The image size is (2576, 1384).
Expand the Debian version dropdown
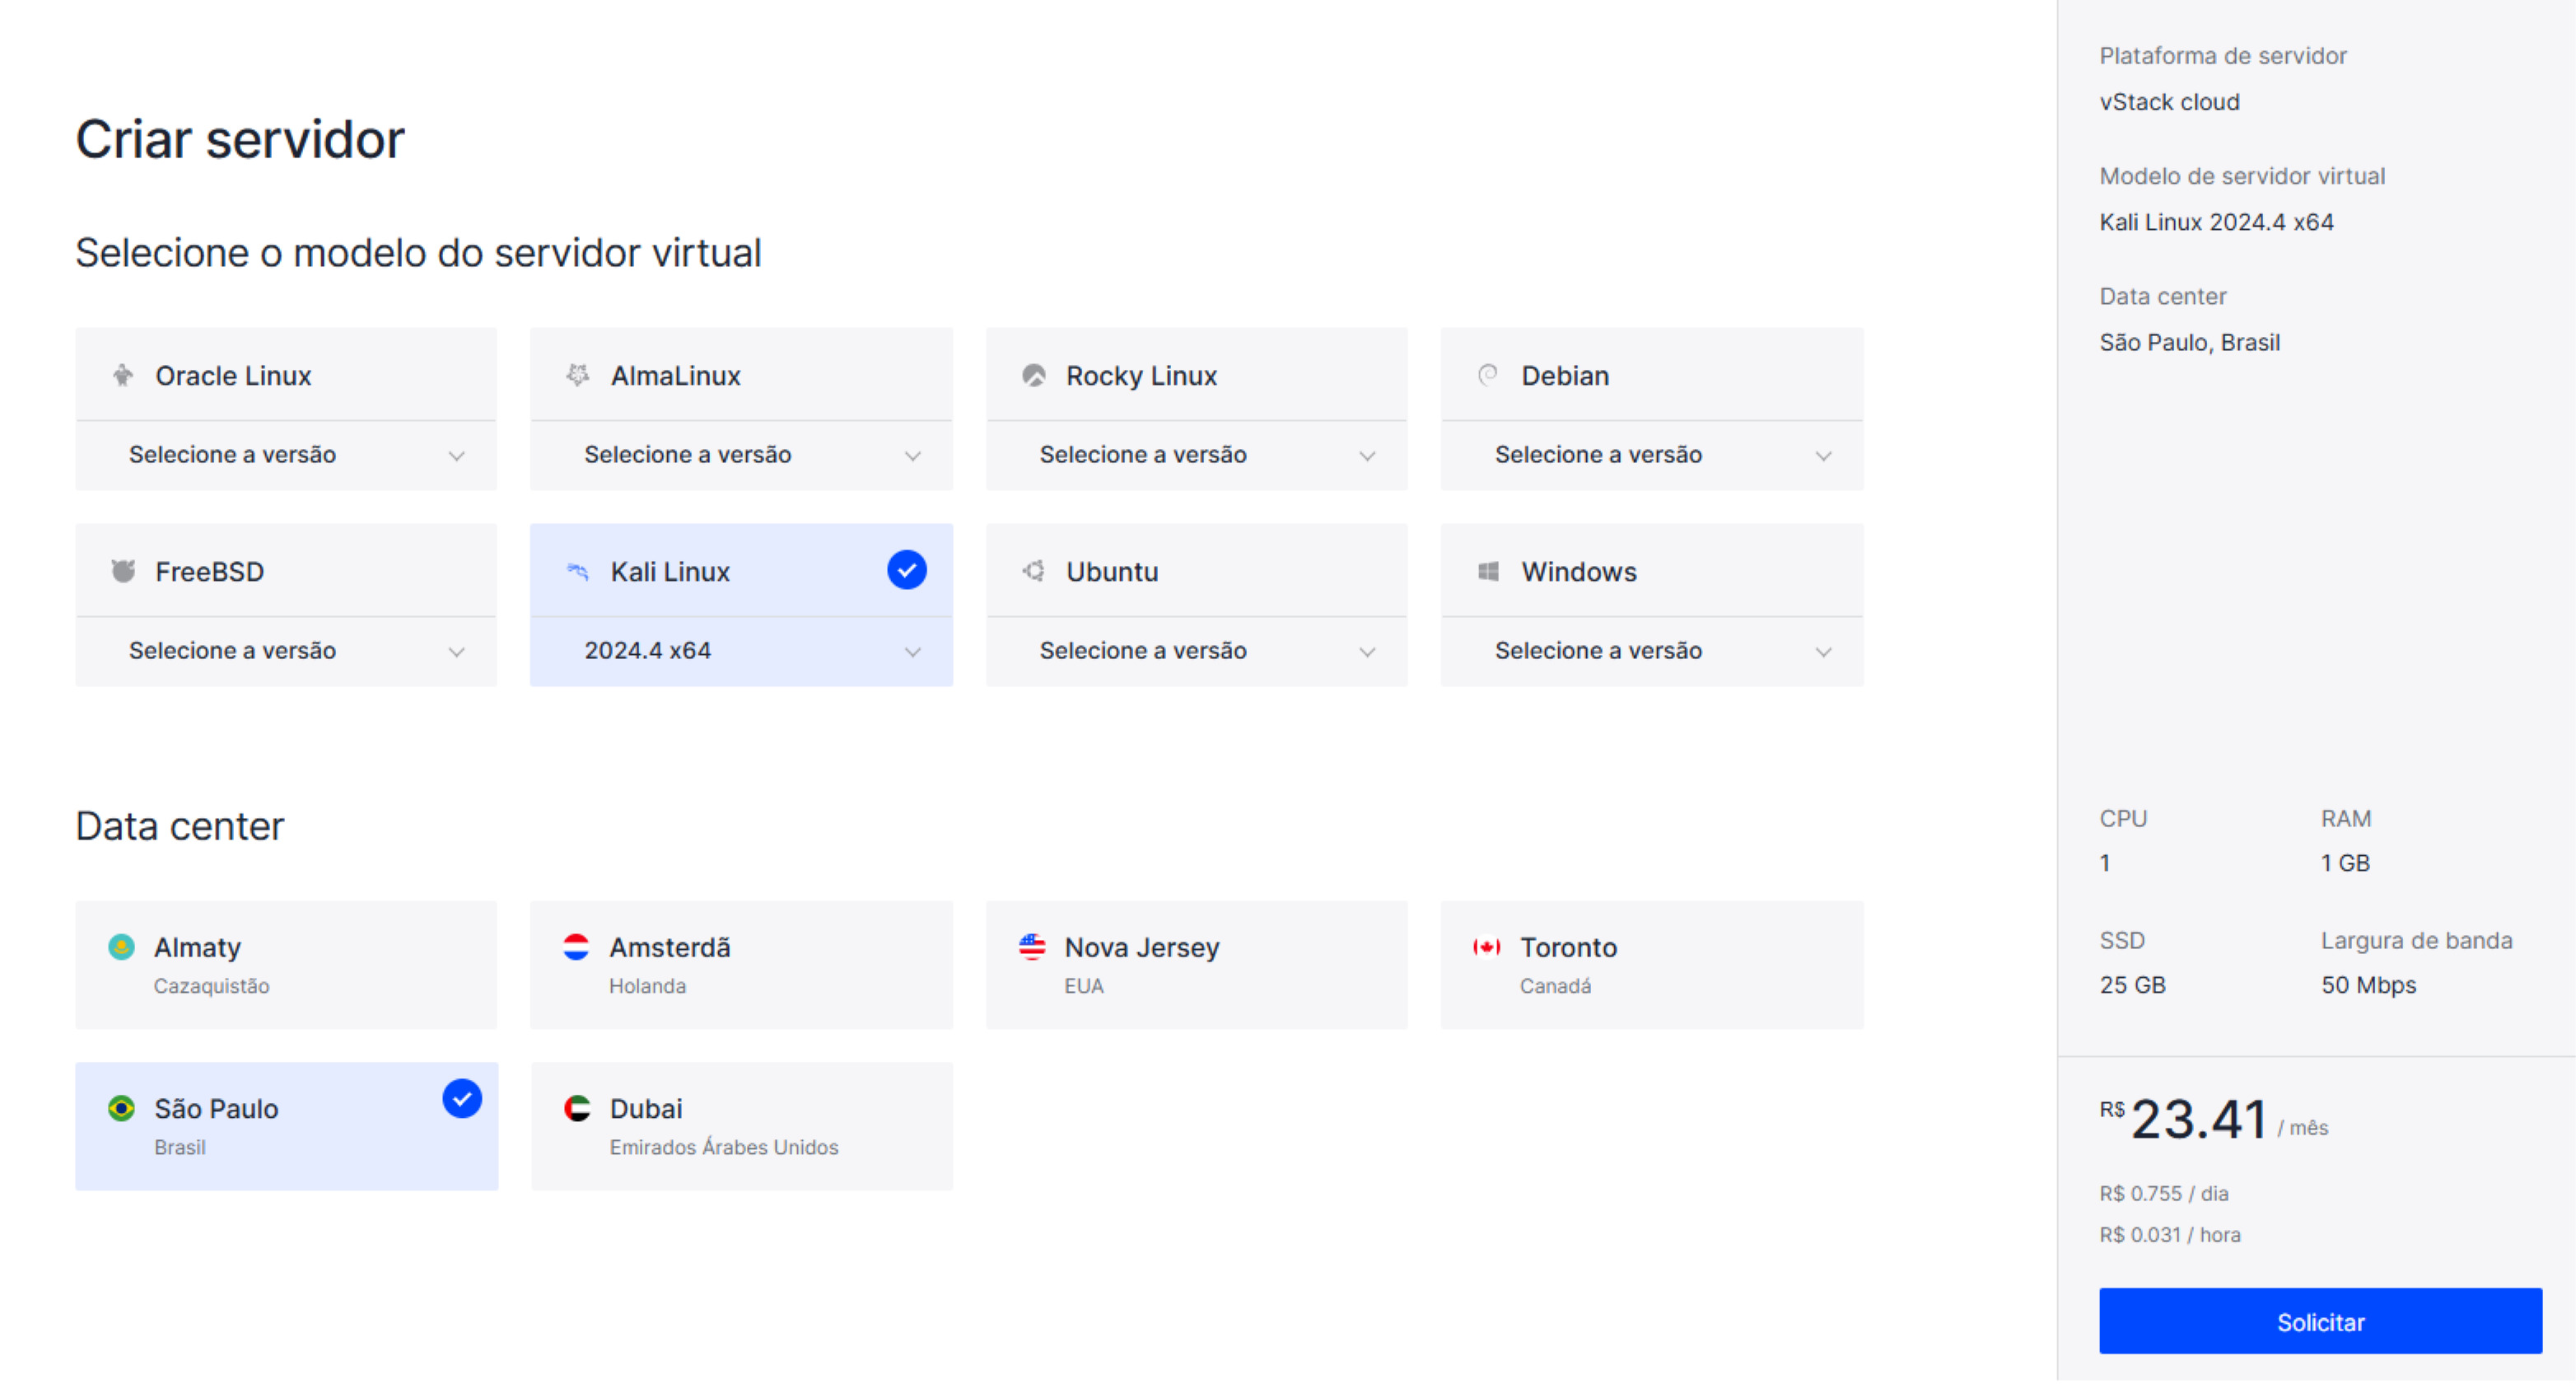(1652, 456)
